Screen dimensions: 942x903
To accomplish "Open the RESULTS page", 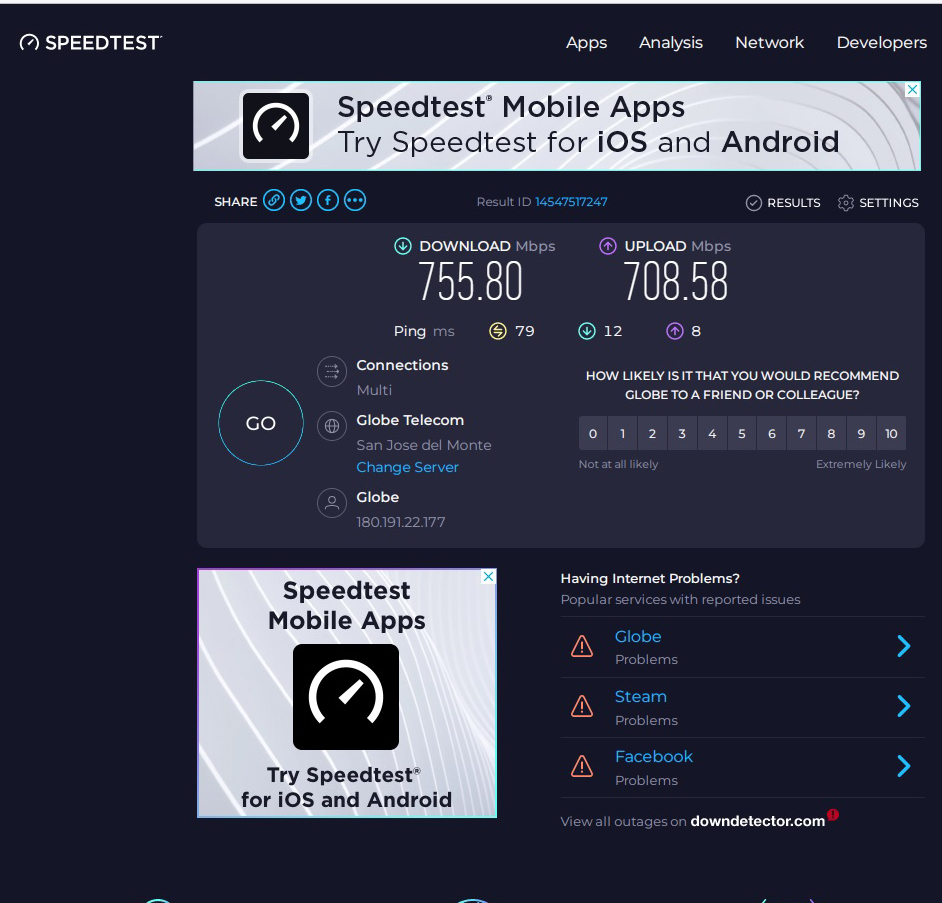I will pyautogui.click(x=783, y=203).
